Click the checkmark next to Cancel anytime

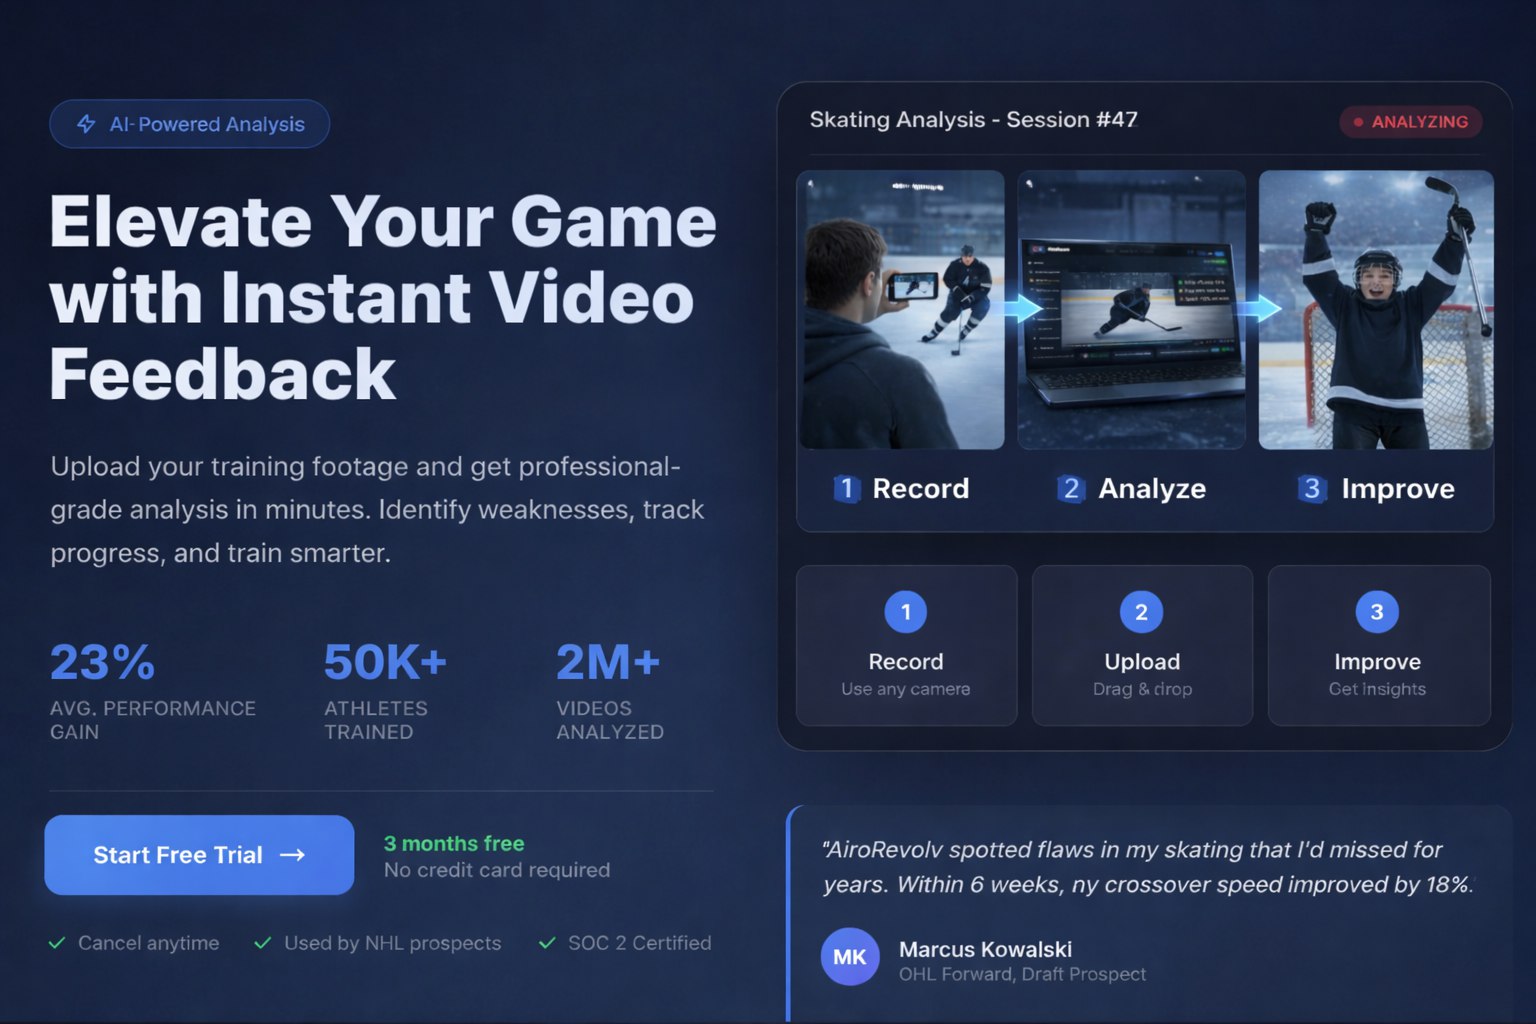(x=57, y=943)
